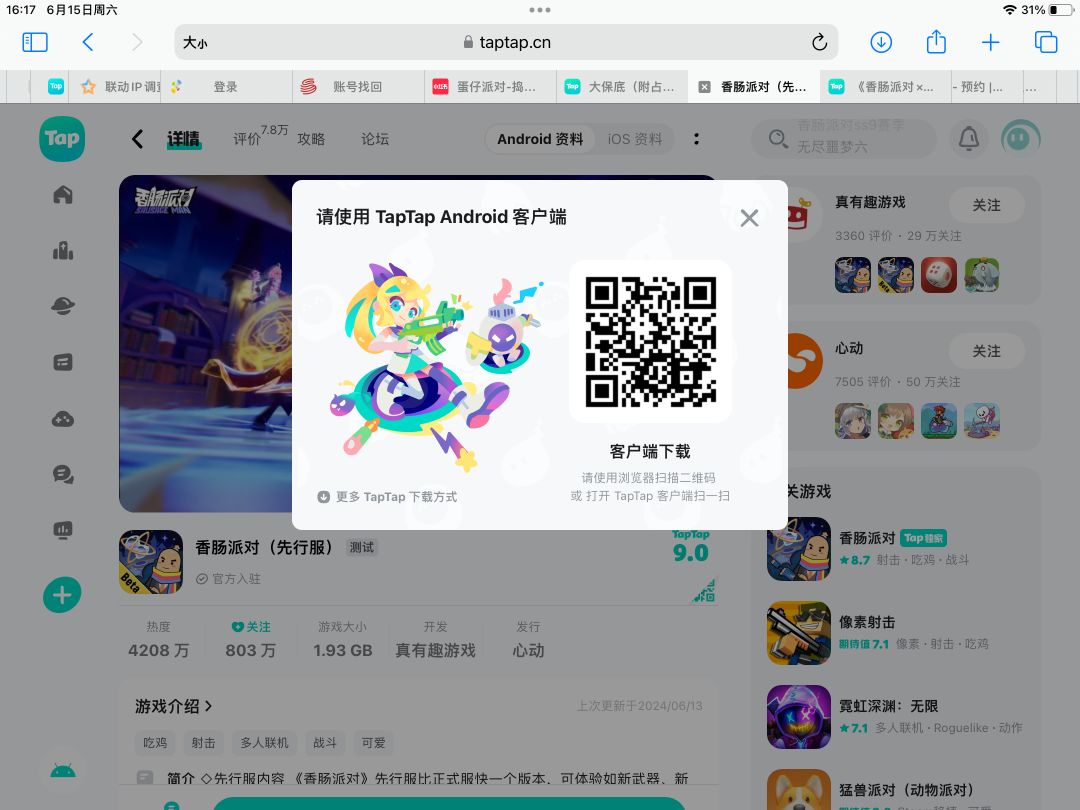Follow 真有趣游戏 with 关注 button
The image size is (1080, 810).
986,205
